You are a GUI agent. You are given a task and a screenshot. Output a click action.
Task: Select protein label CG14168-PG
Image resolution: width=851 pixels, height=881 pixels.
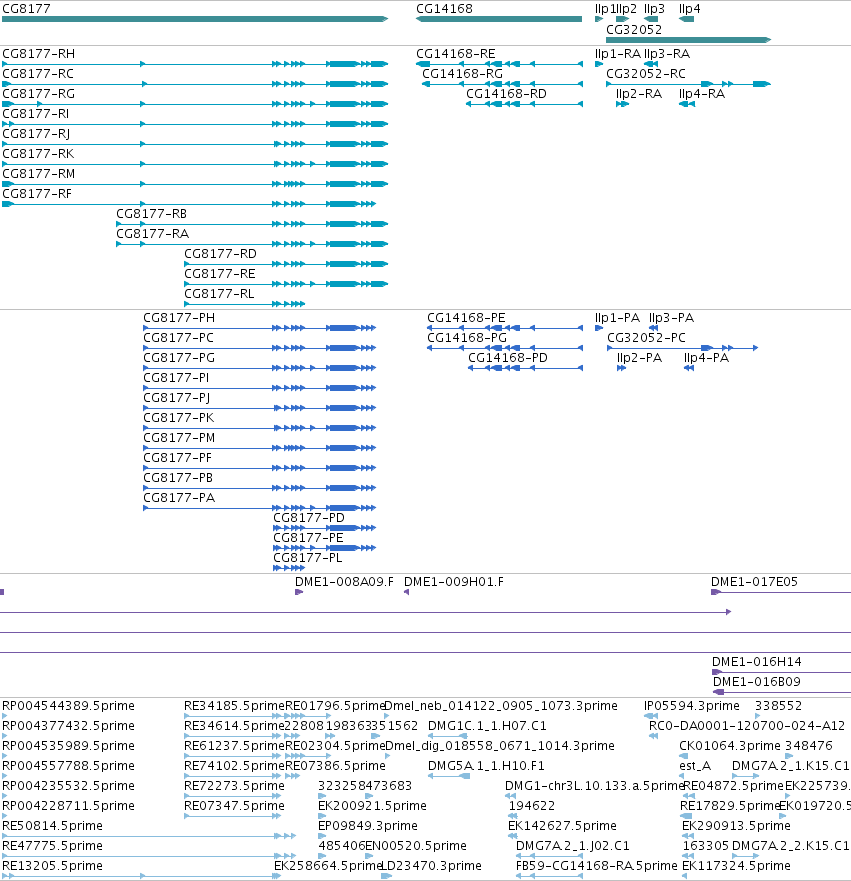(467, 338)
